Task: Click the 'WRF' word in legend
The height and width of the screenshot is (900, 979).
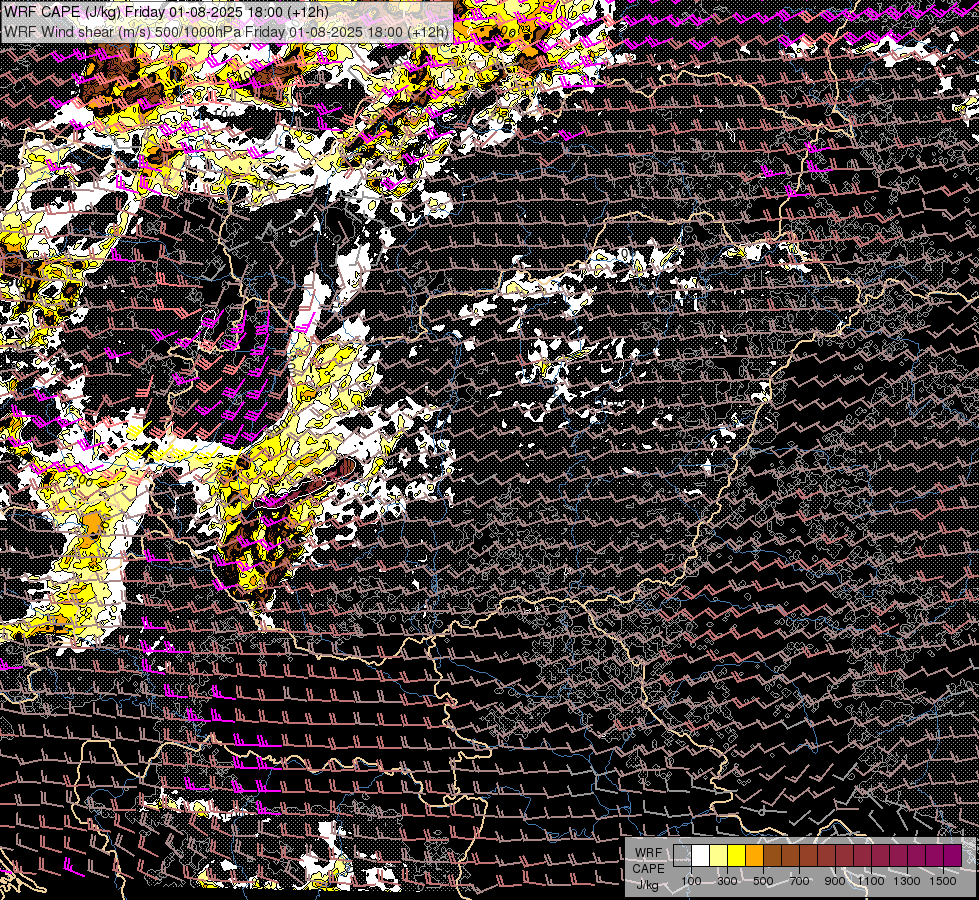Action: click(648, 853)
